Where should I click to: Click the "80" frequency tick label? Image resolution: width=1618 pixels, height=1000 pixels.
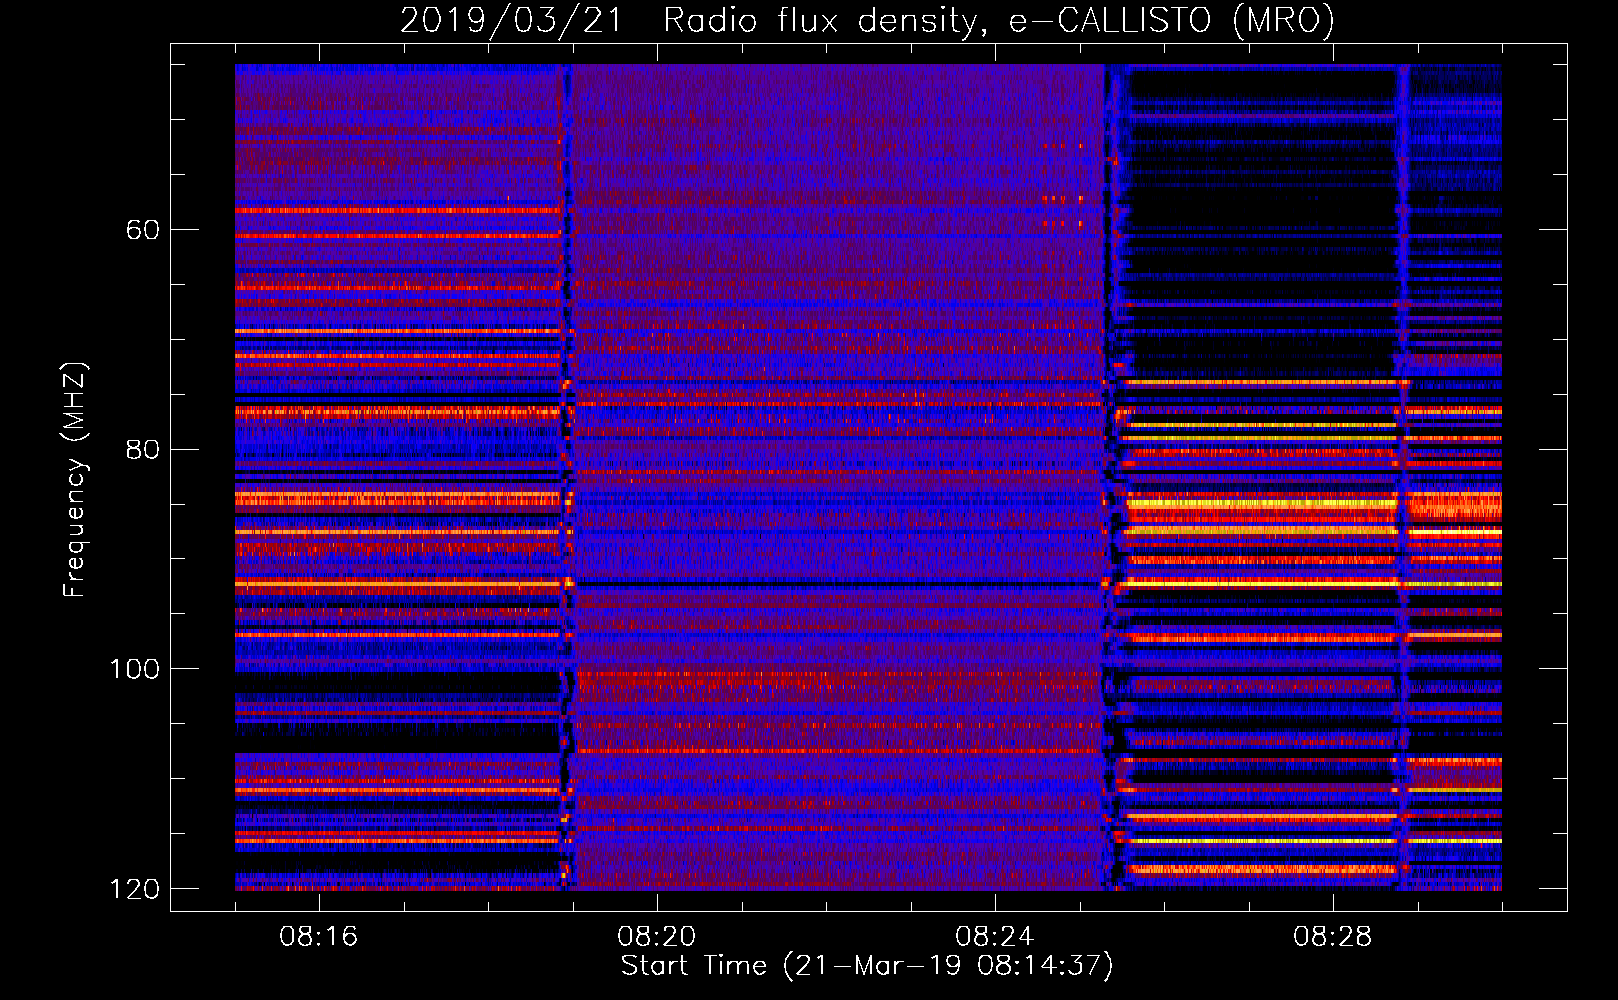(x=143, y=449)
